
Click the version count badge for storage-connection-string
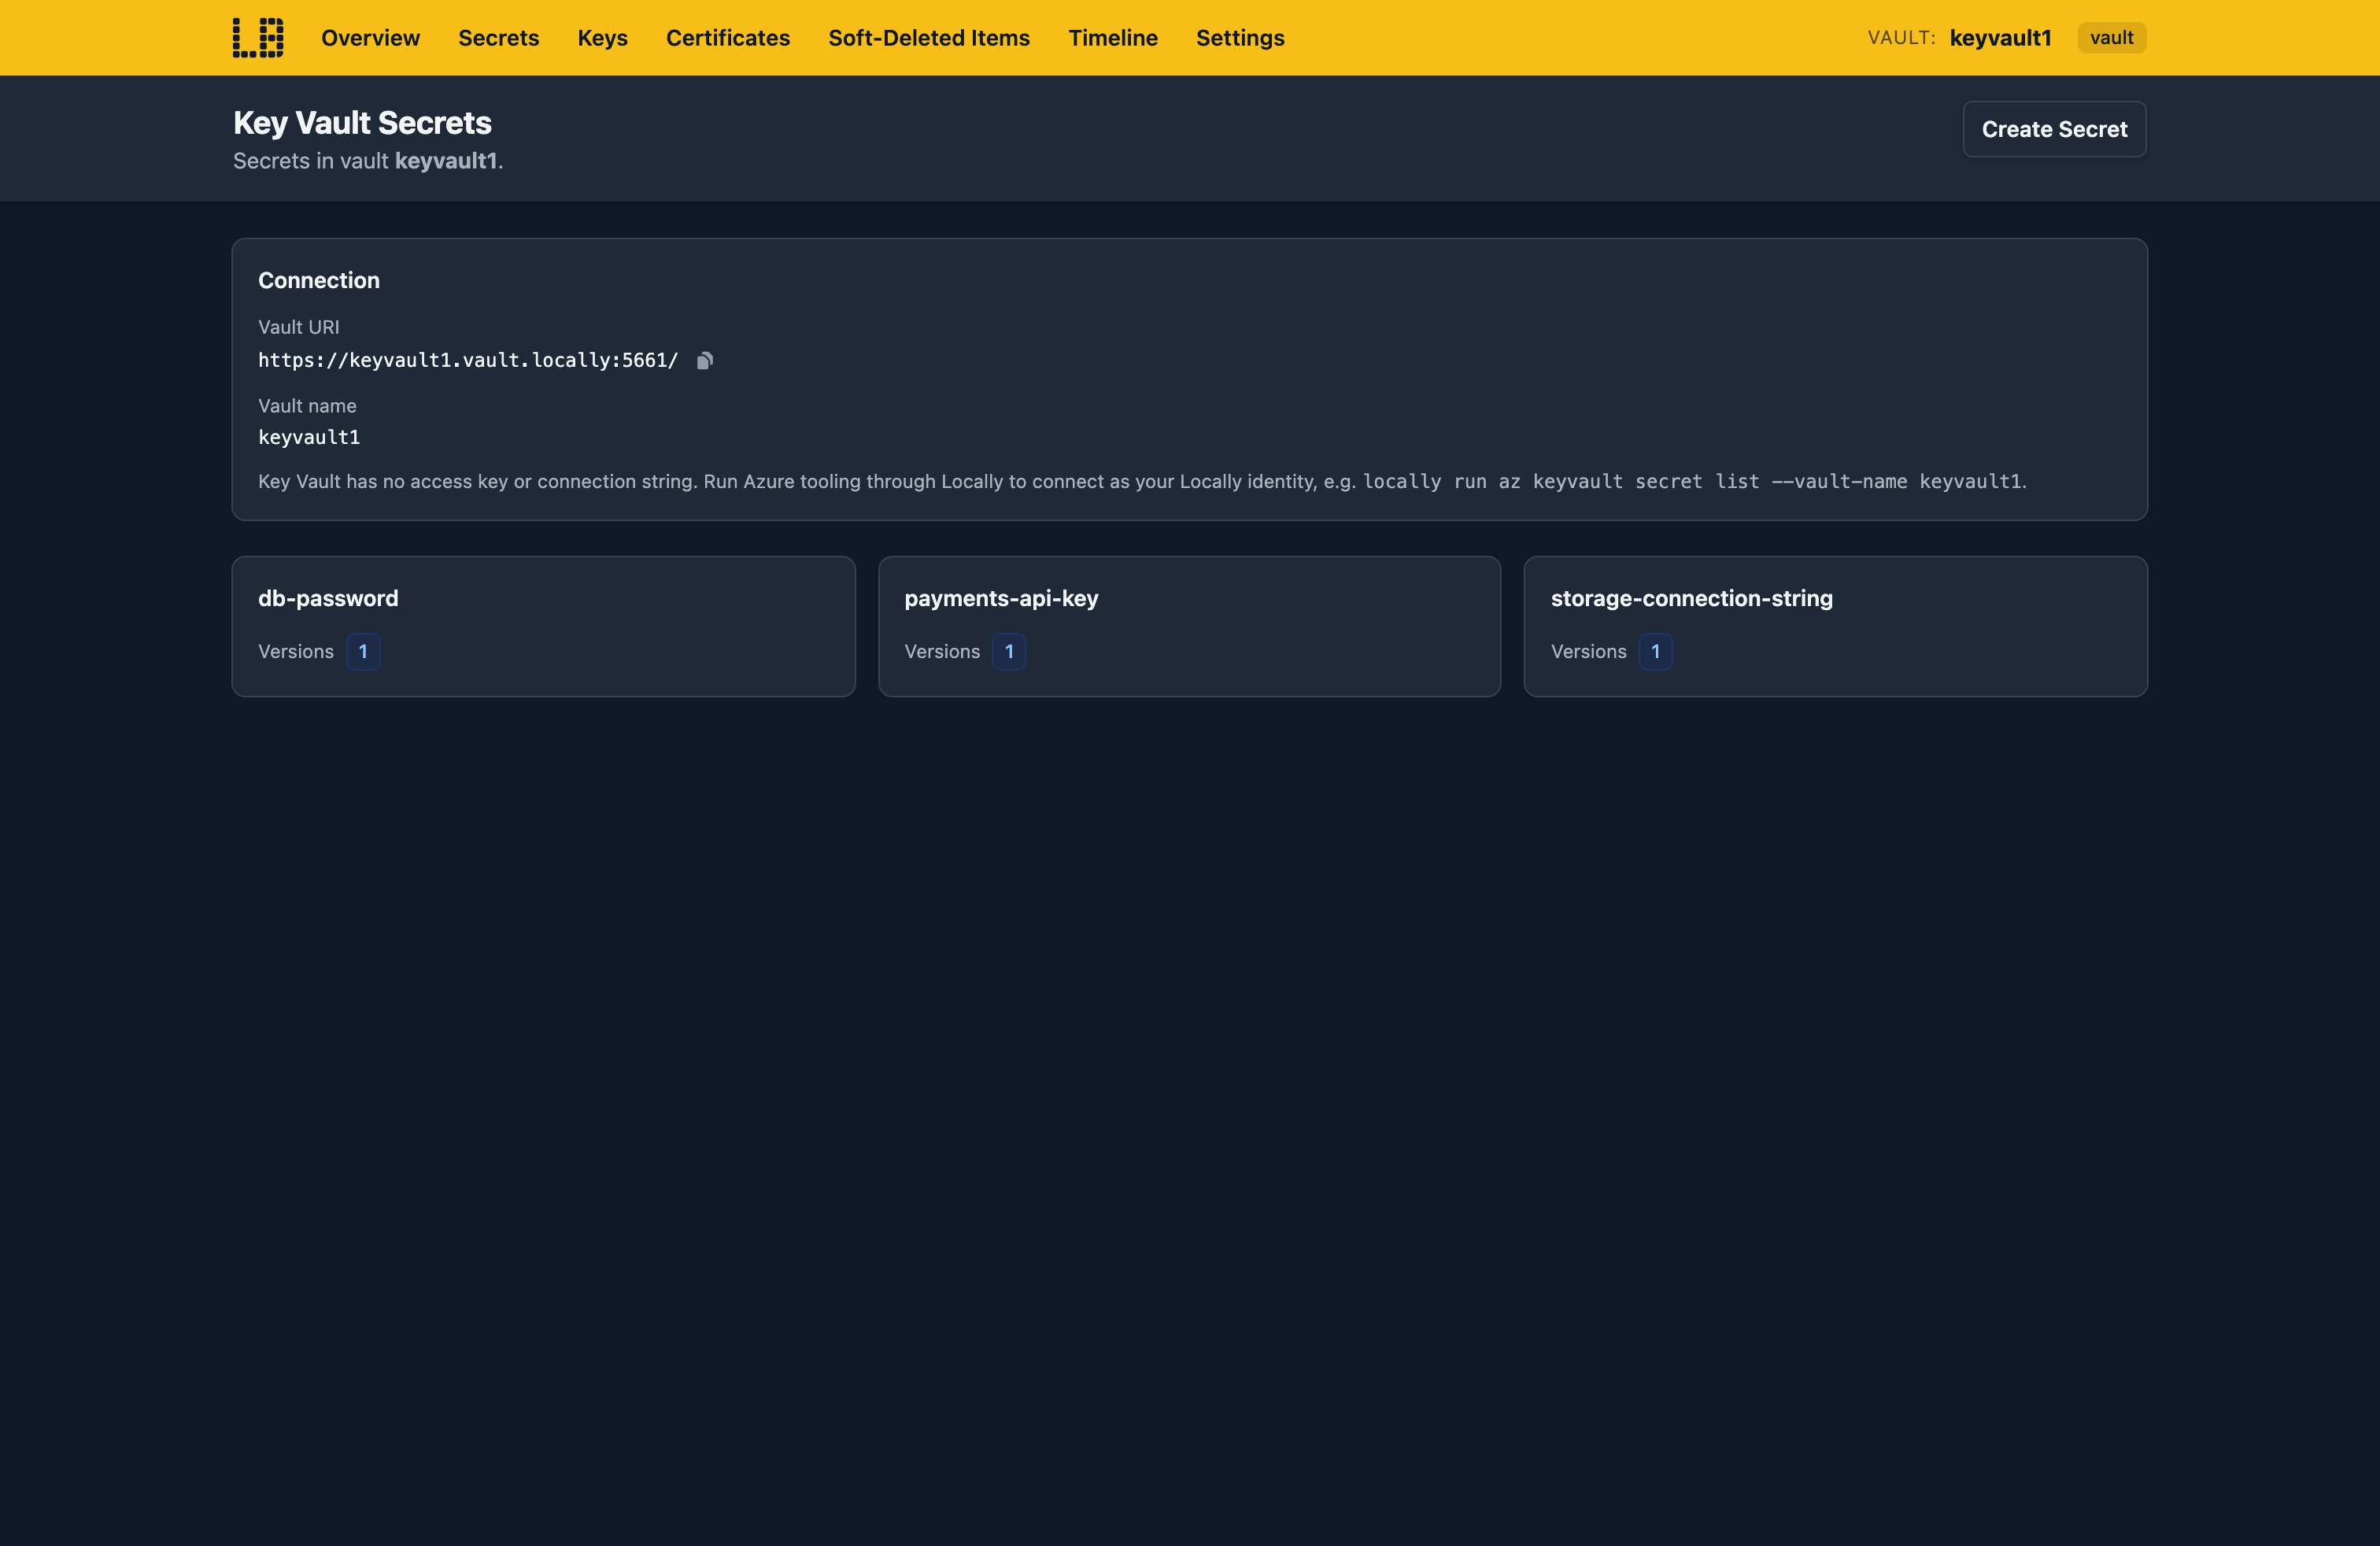click(x=1655, y=652)
